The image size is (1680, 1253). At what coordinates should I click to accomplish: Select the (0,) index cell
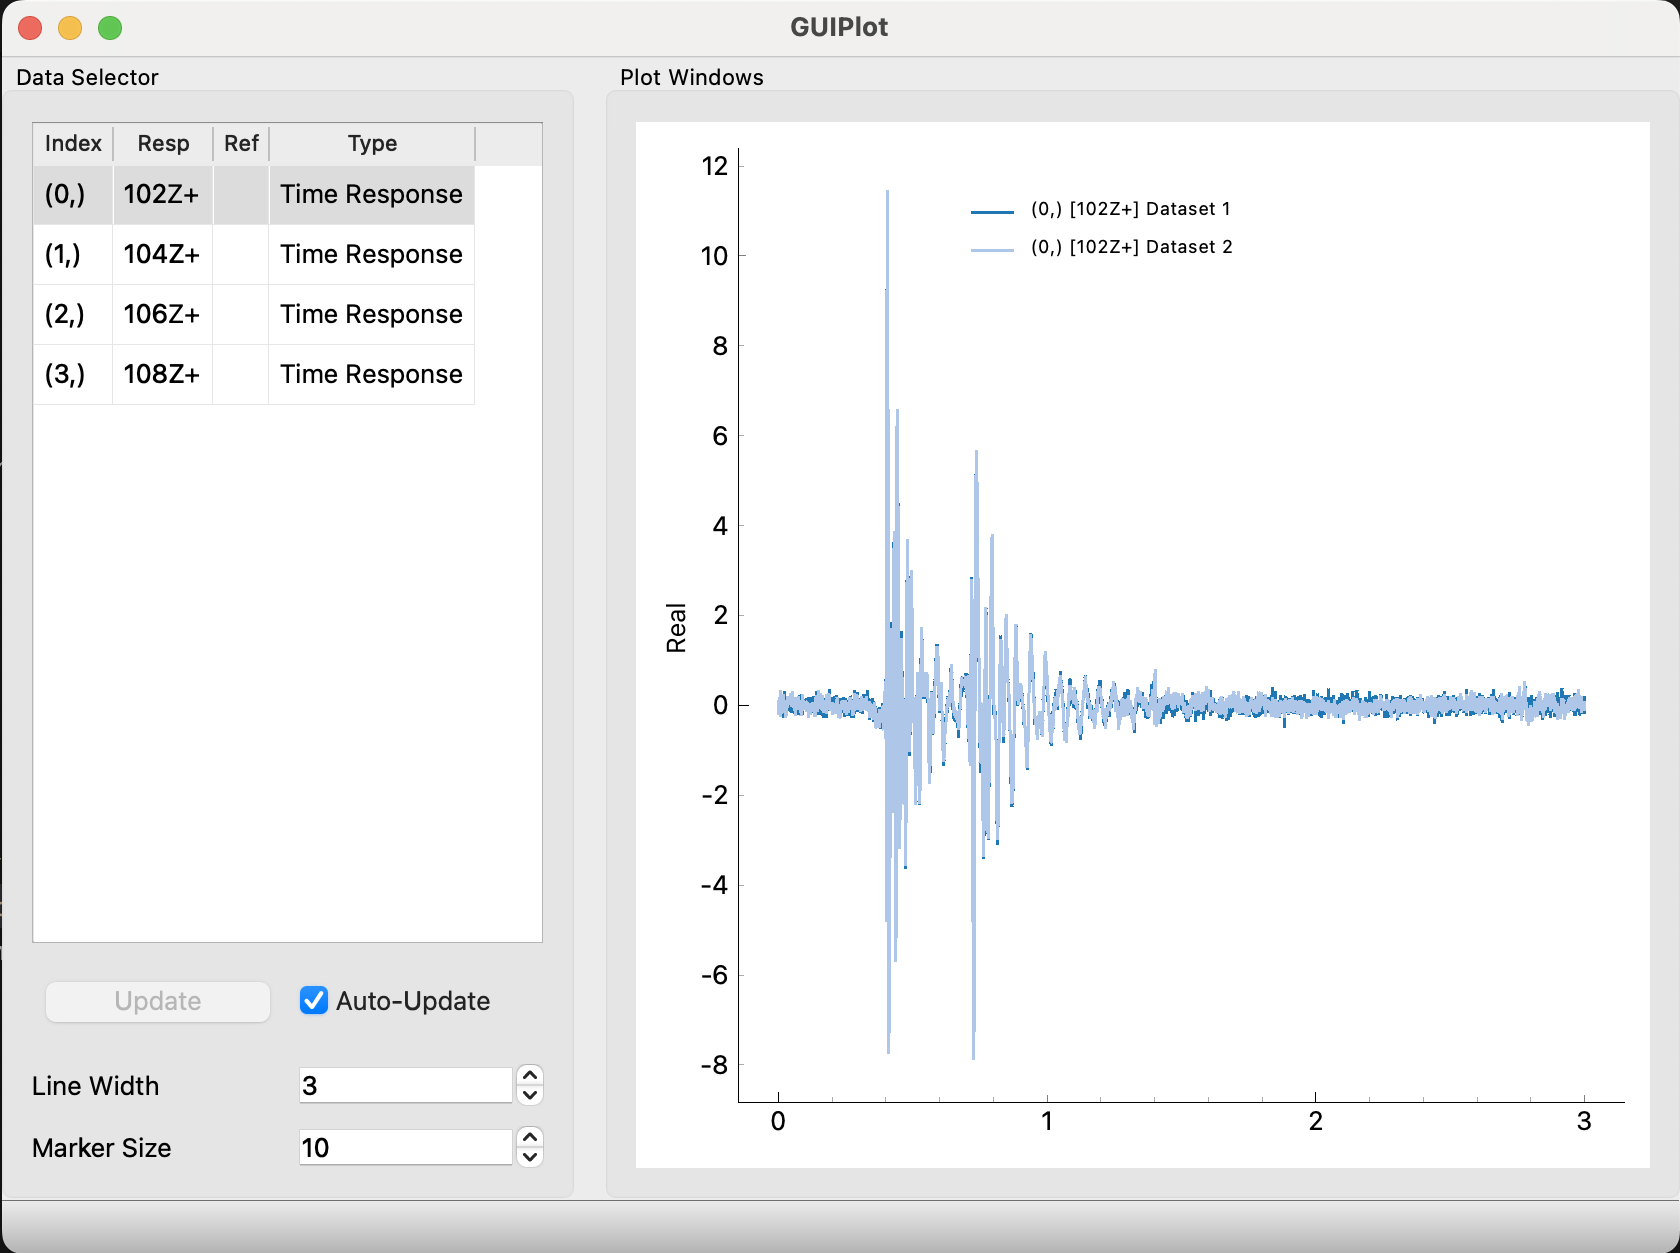[73, 194]
